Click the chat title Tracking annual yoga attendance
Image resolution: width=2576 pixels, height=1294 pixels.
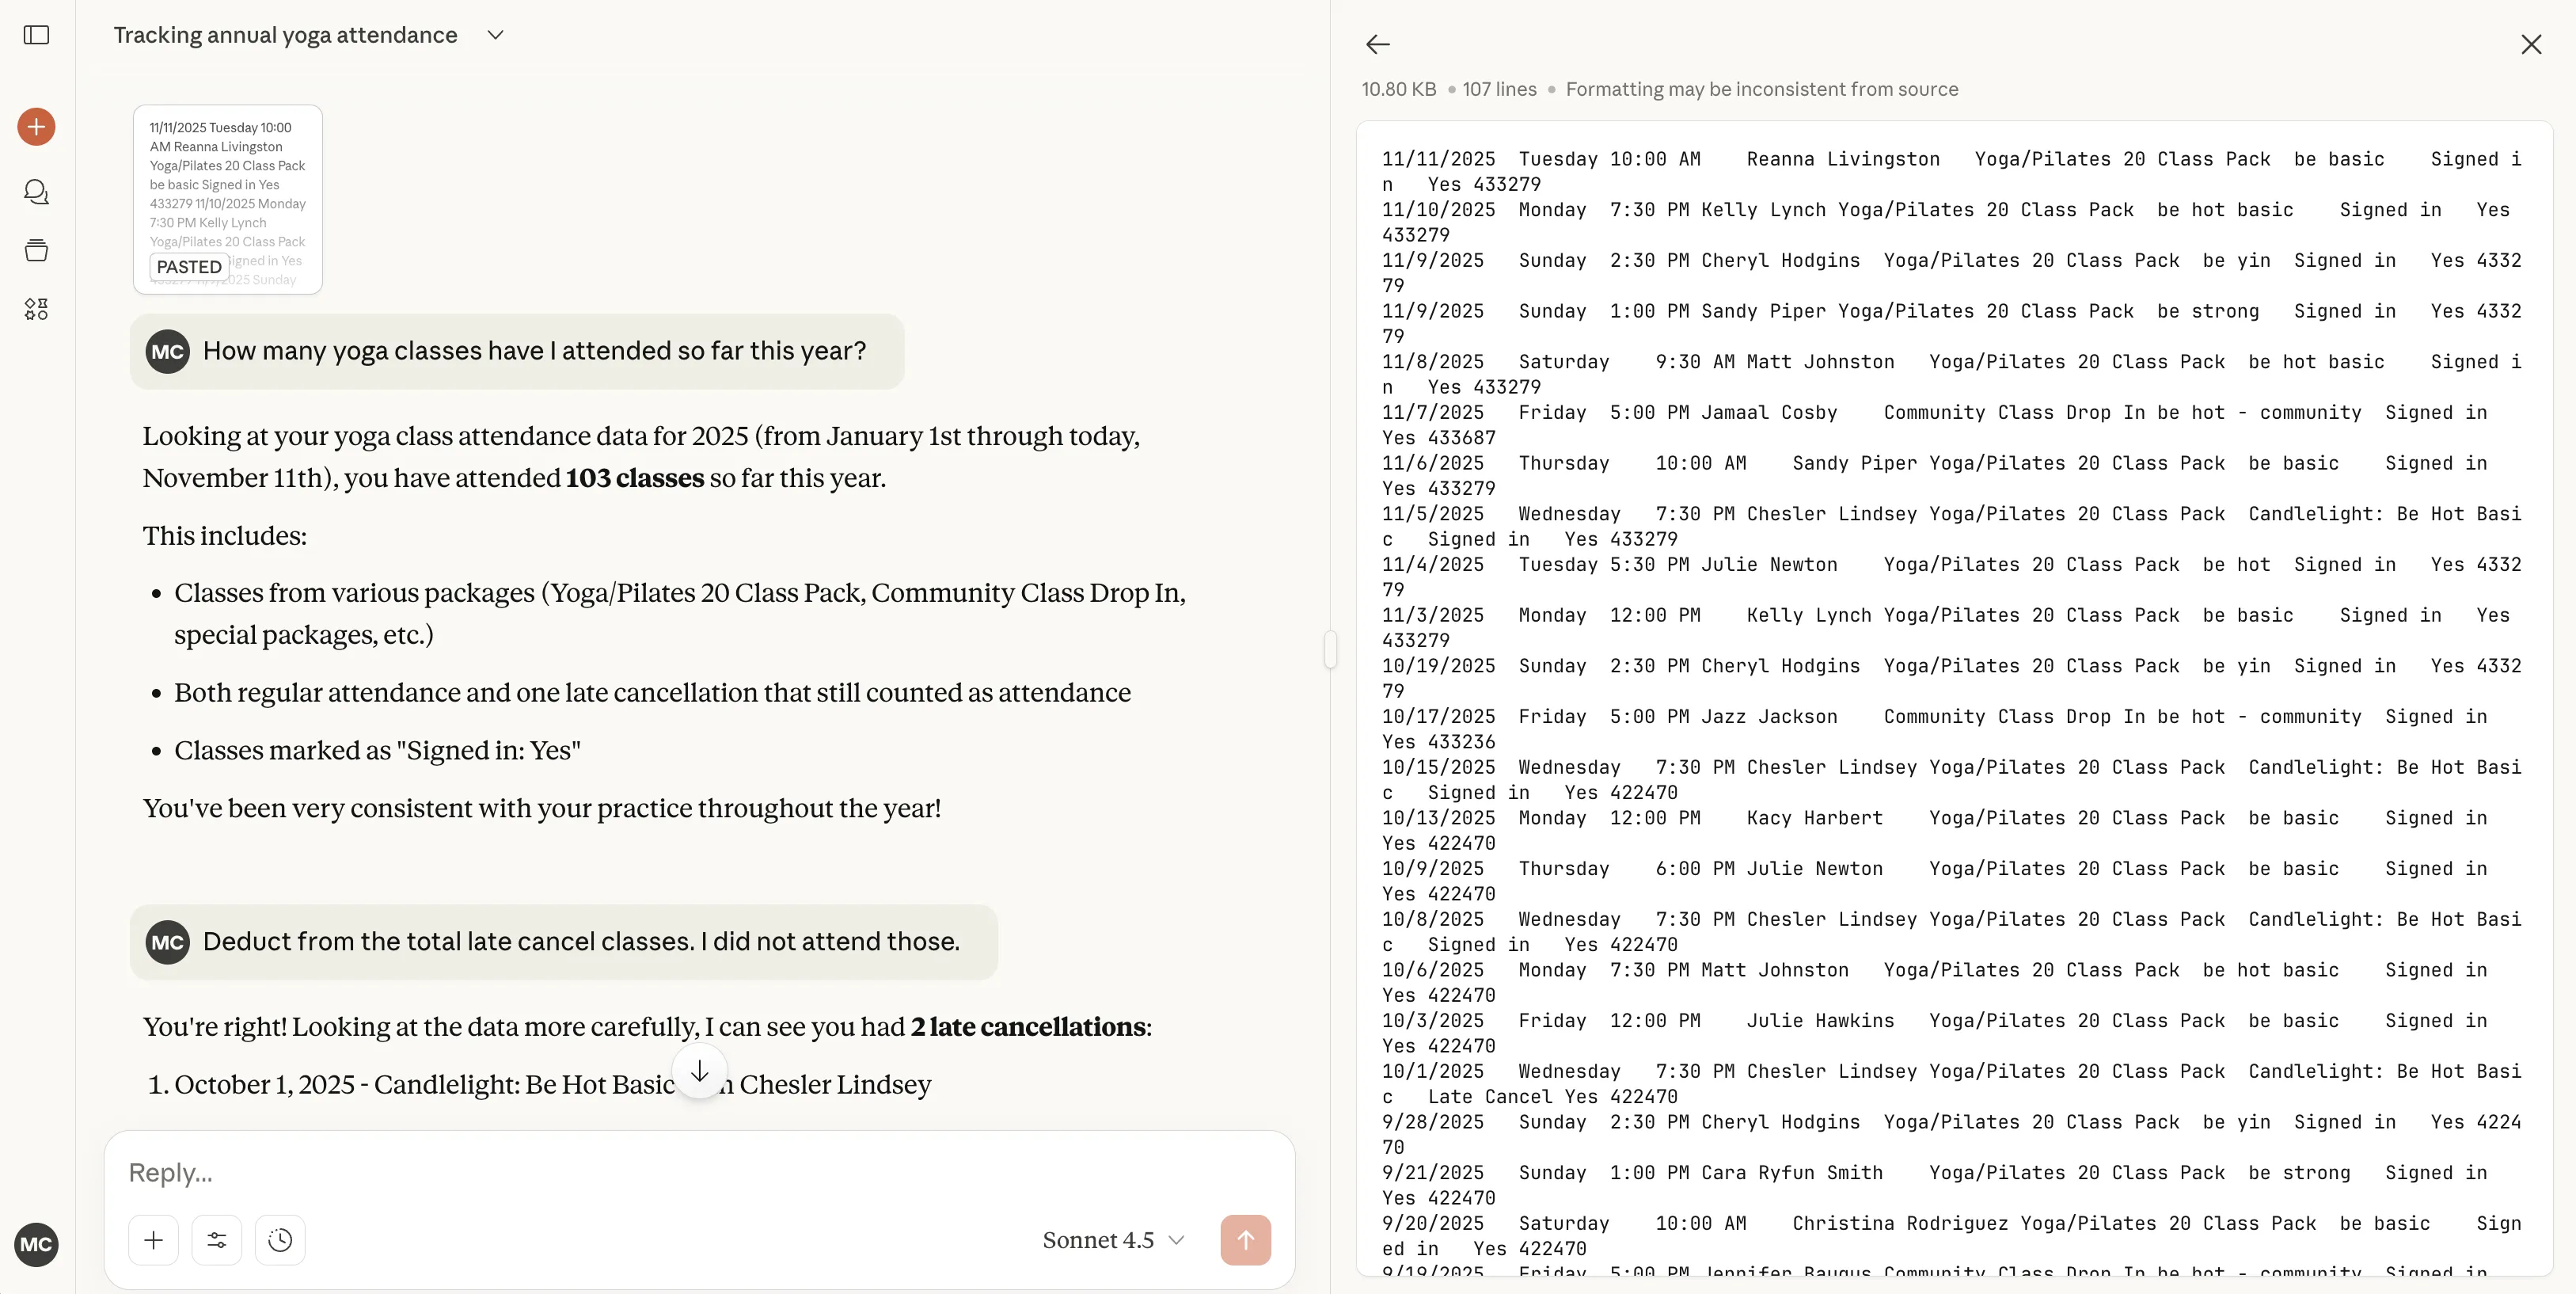click(285, 35)
